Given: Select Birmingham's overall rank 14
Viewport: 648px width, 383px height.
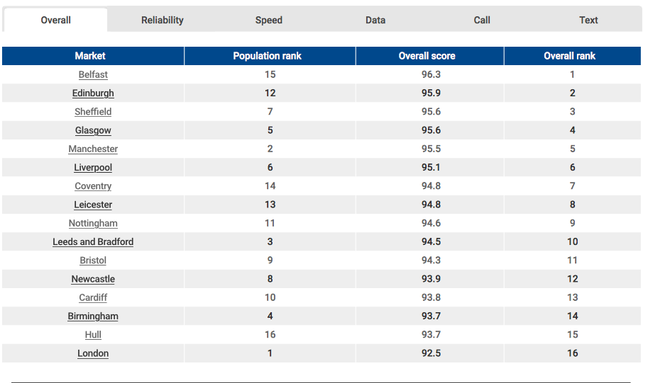Looking at the screenshot, I should click(572, 316).
